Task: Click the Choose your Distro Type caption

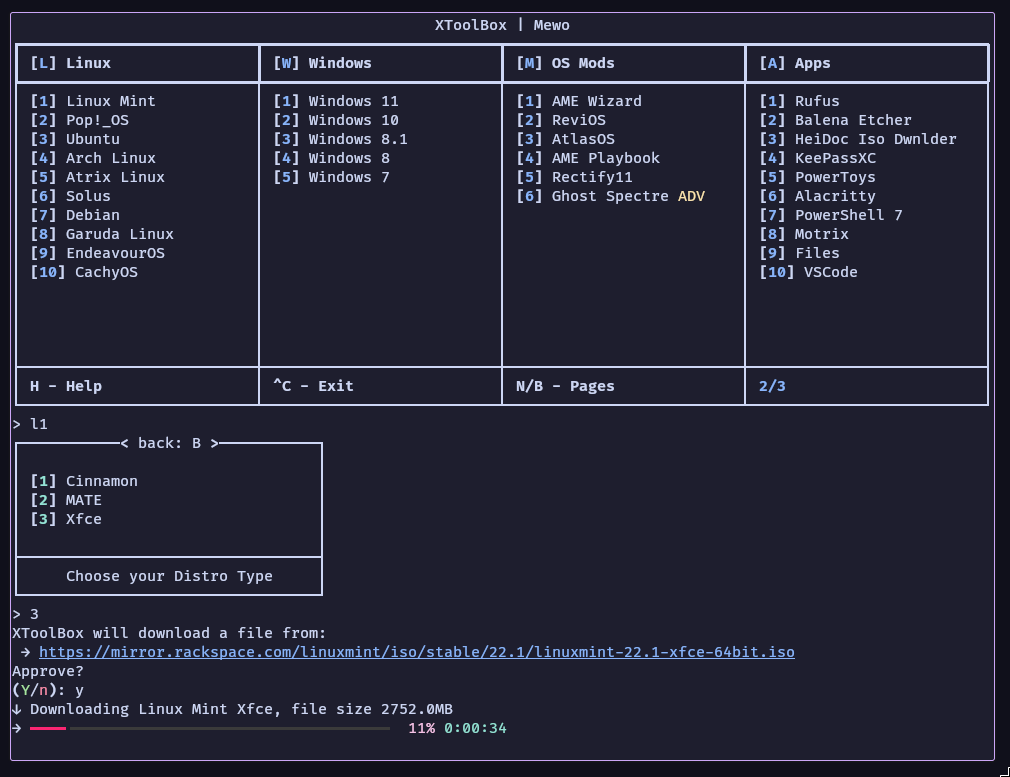Action: [x=169, y=577]
